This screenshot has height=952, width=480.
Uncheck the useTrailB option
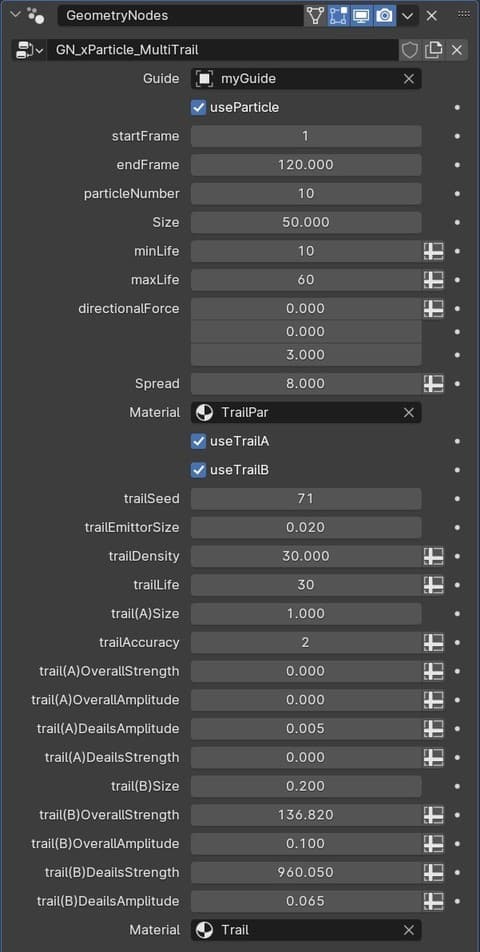[x=198, y=470]
